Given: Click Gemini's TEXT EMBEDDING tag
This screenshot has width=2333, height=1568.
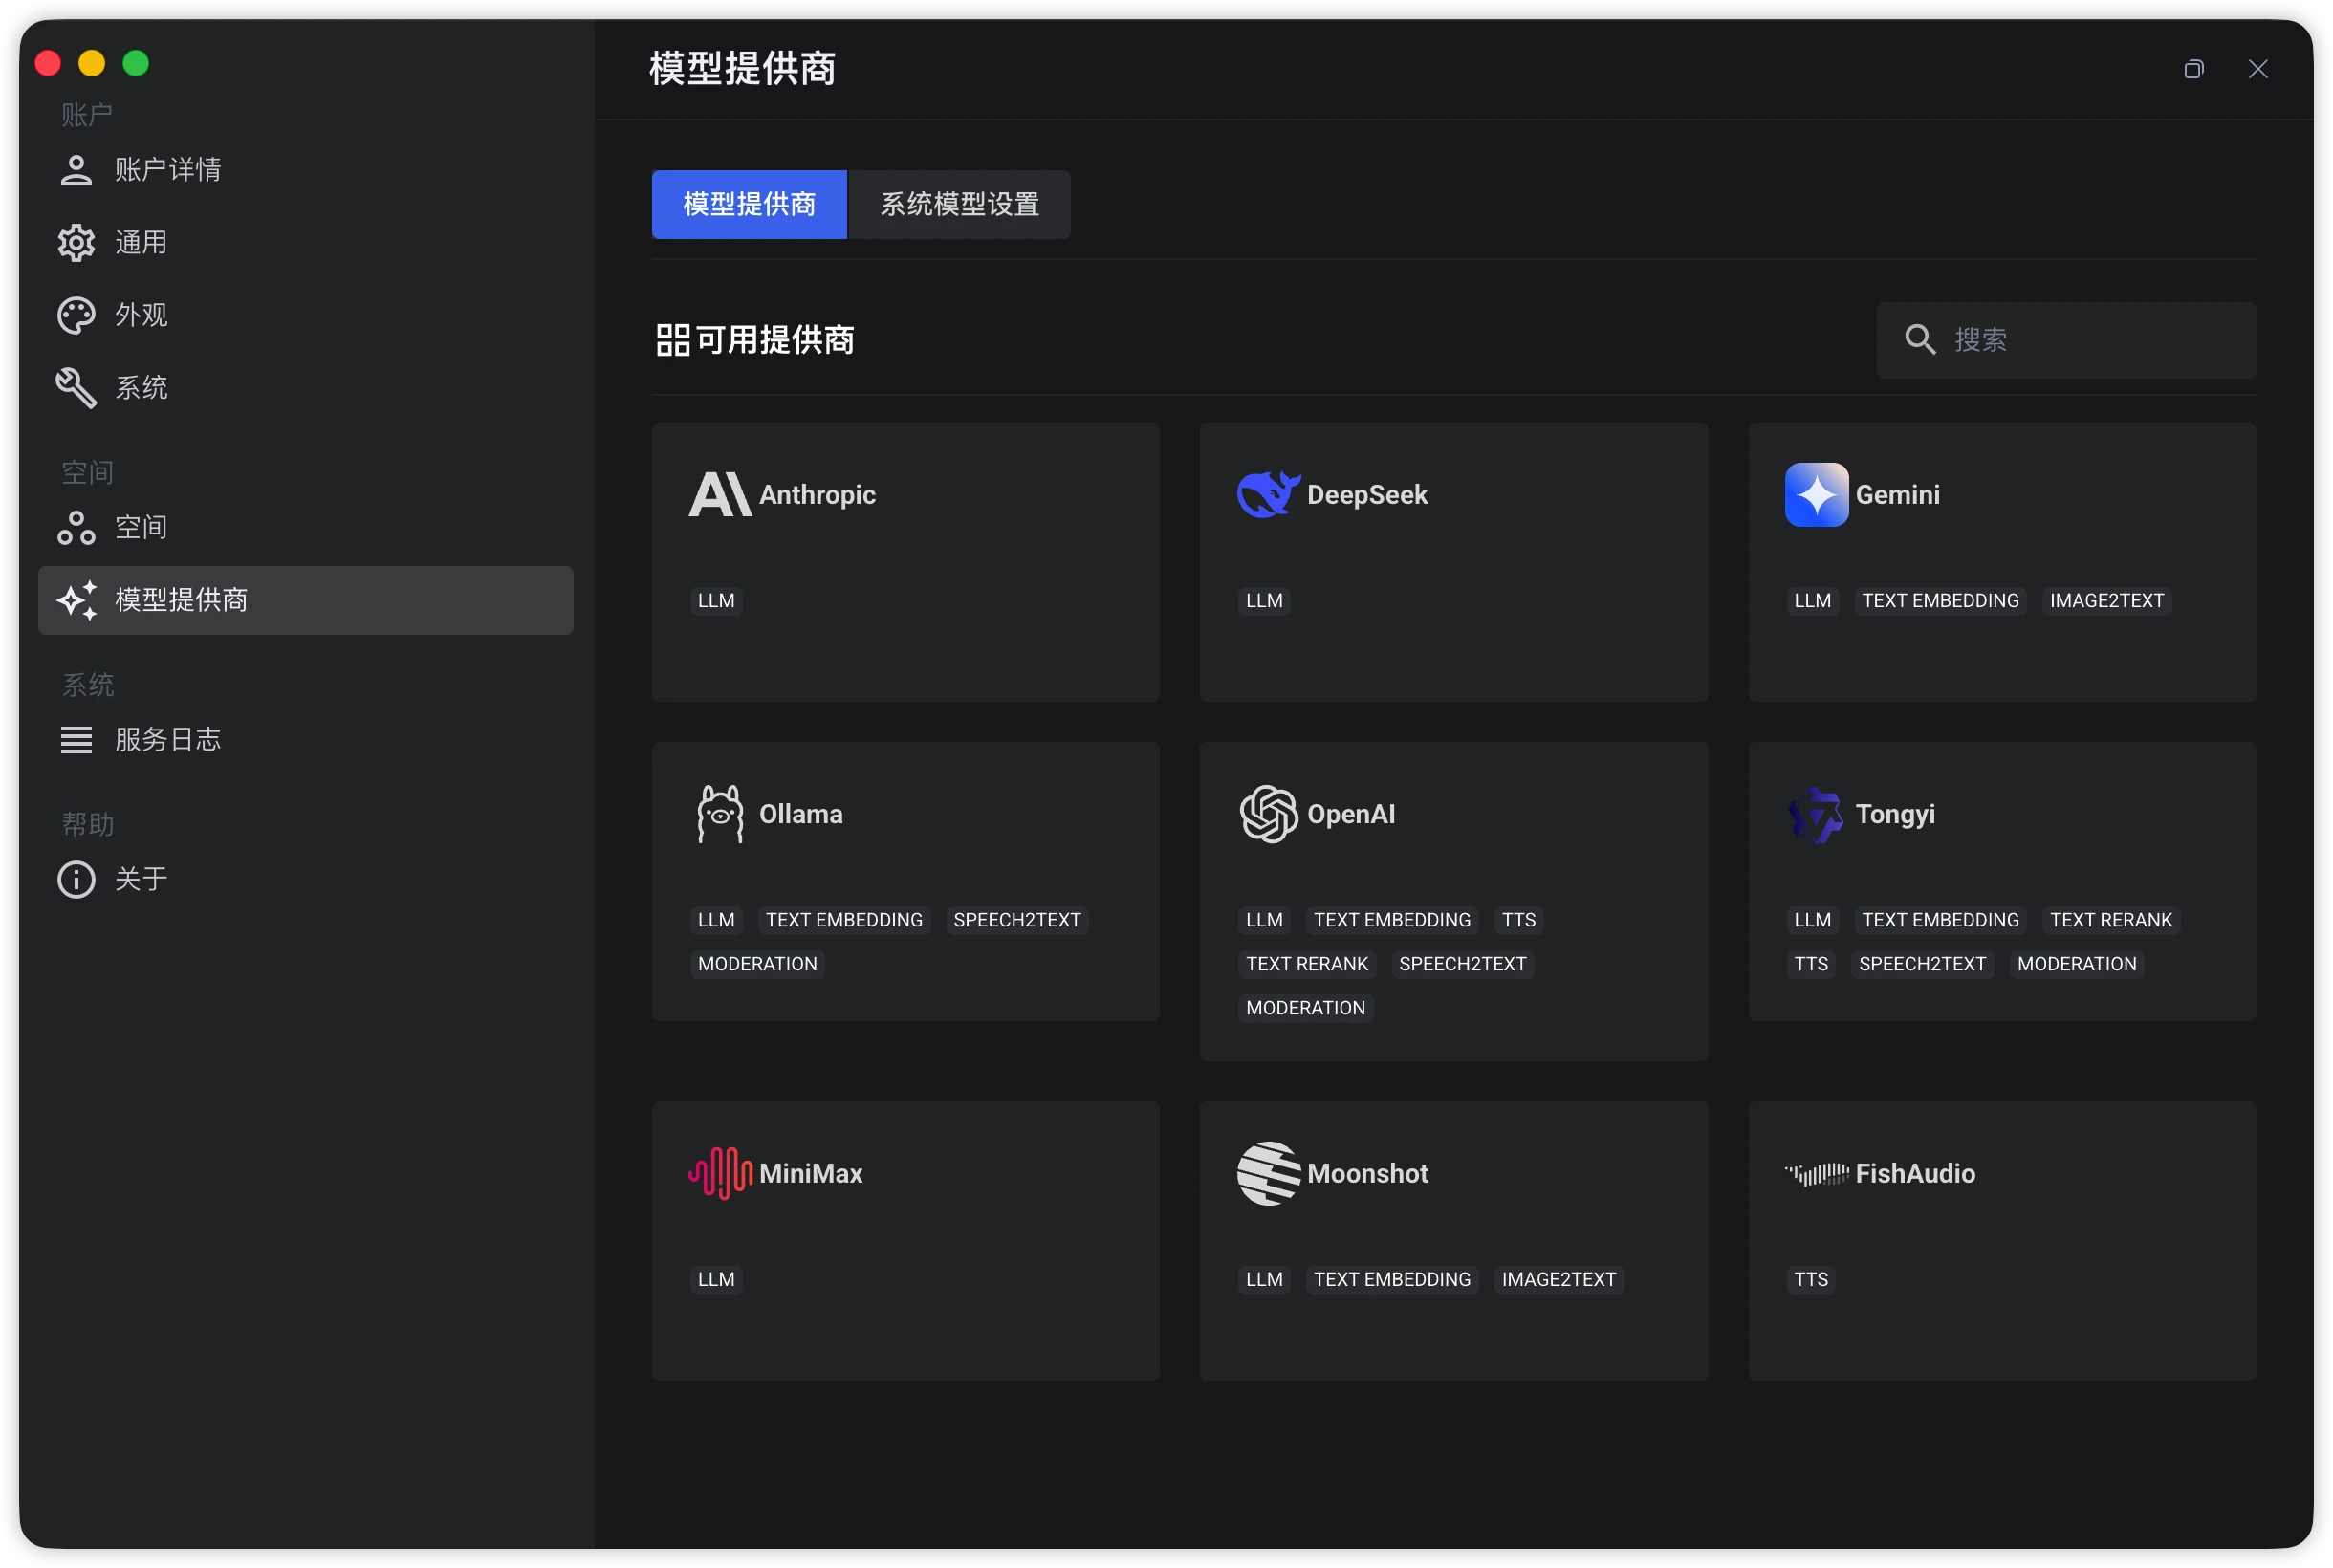Looking at the screenshot, I should tap(1940, 600).
